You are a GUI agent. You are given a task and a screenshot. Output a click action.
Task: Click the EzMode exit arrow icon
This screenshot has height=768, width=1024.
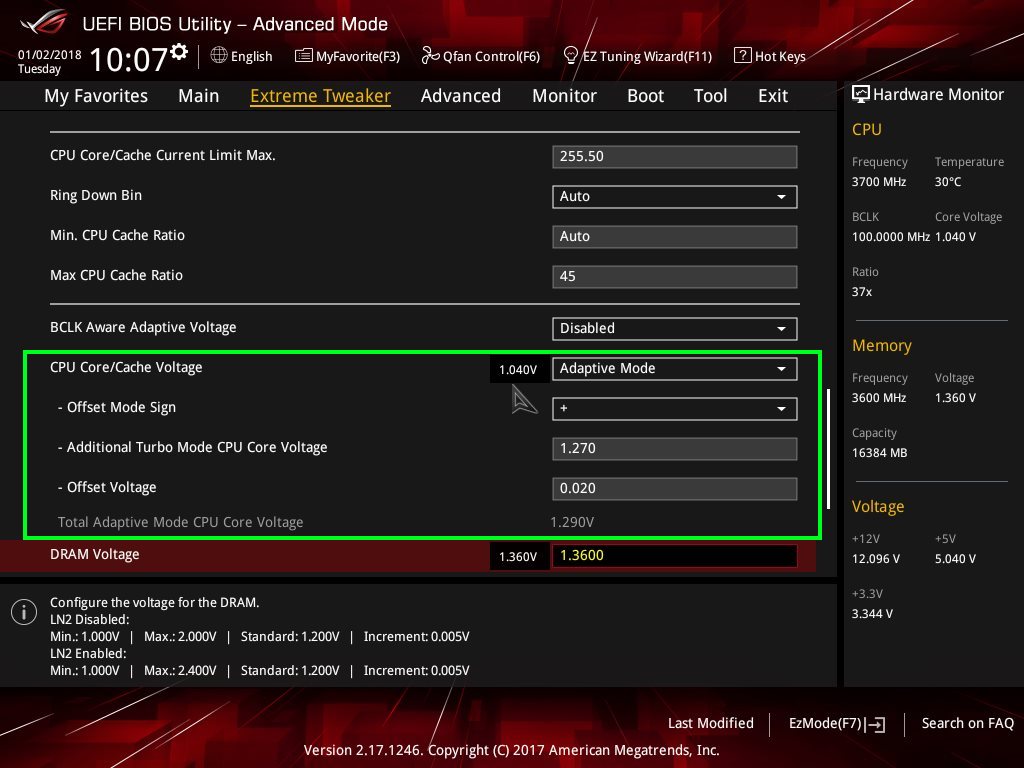click(x=875, y=724)
